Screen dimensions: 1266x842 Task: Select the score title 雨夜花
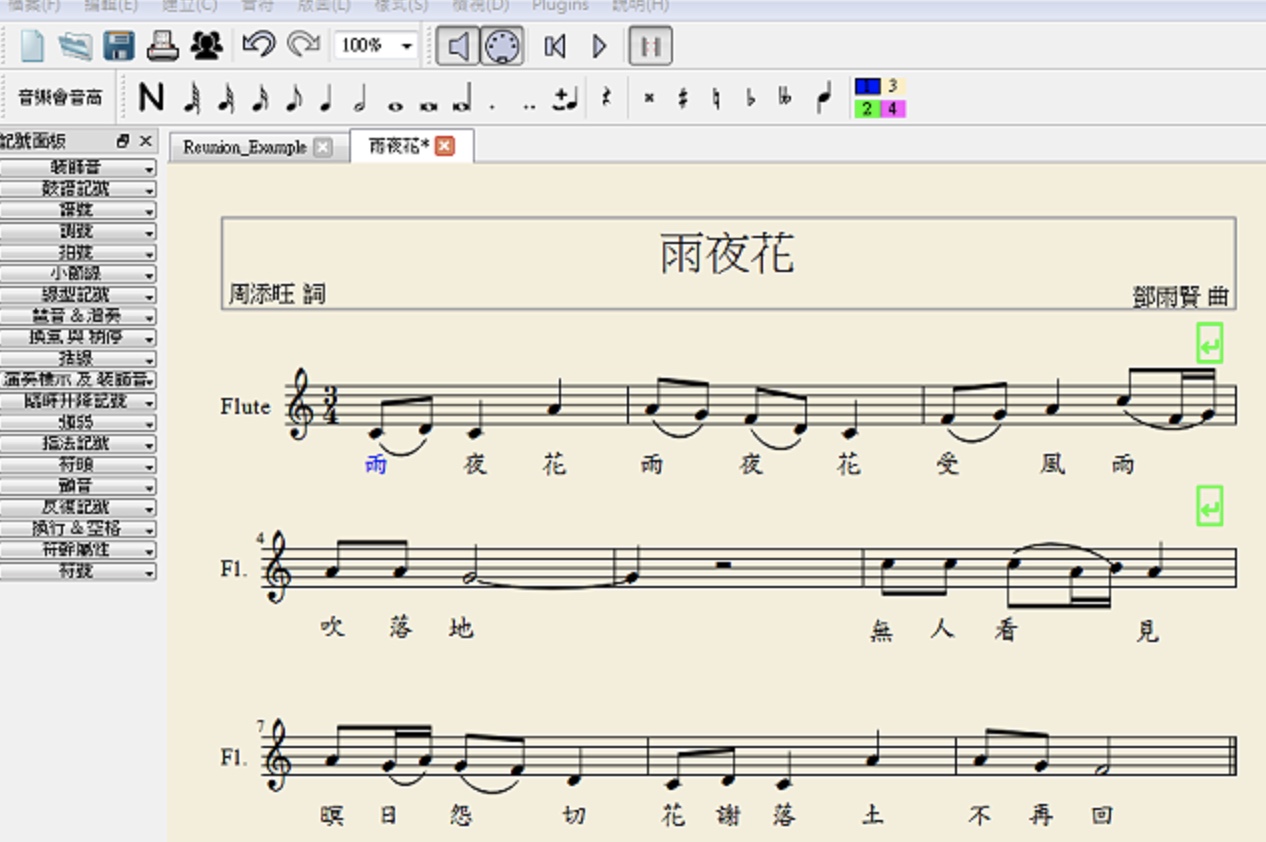727,252
